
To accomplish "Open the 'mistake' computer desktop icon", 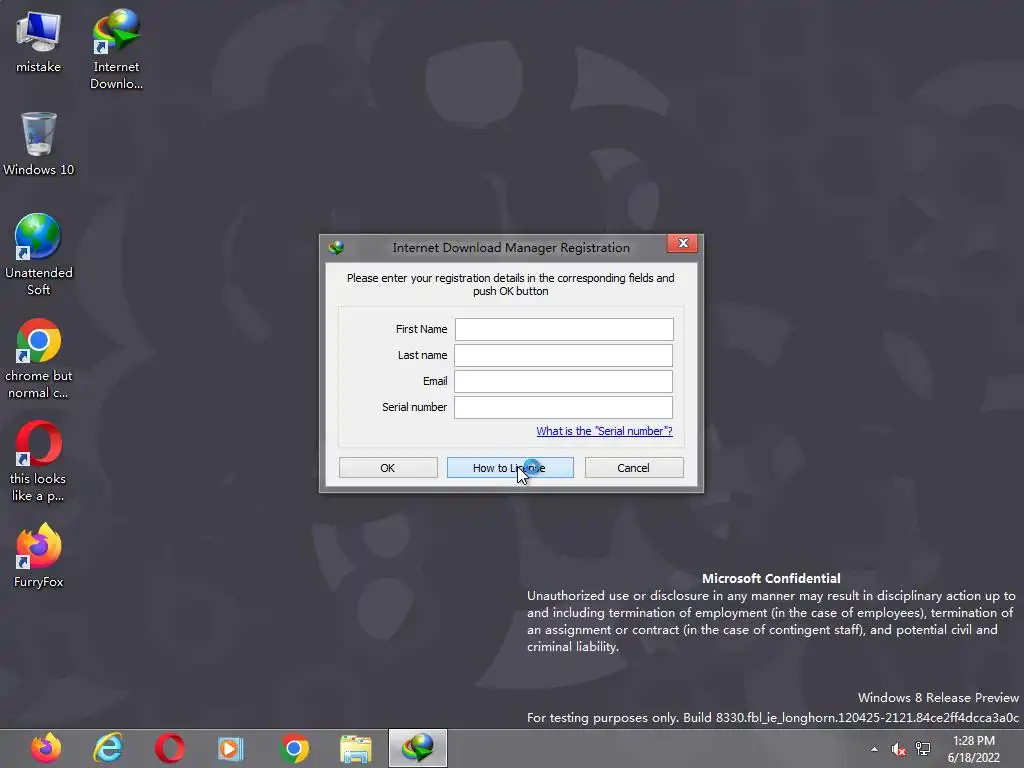I will (x=38, y=42).
